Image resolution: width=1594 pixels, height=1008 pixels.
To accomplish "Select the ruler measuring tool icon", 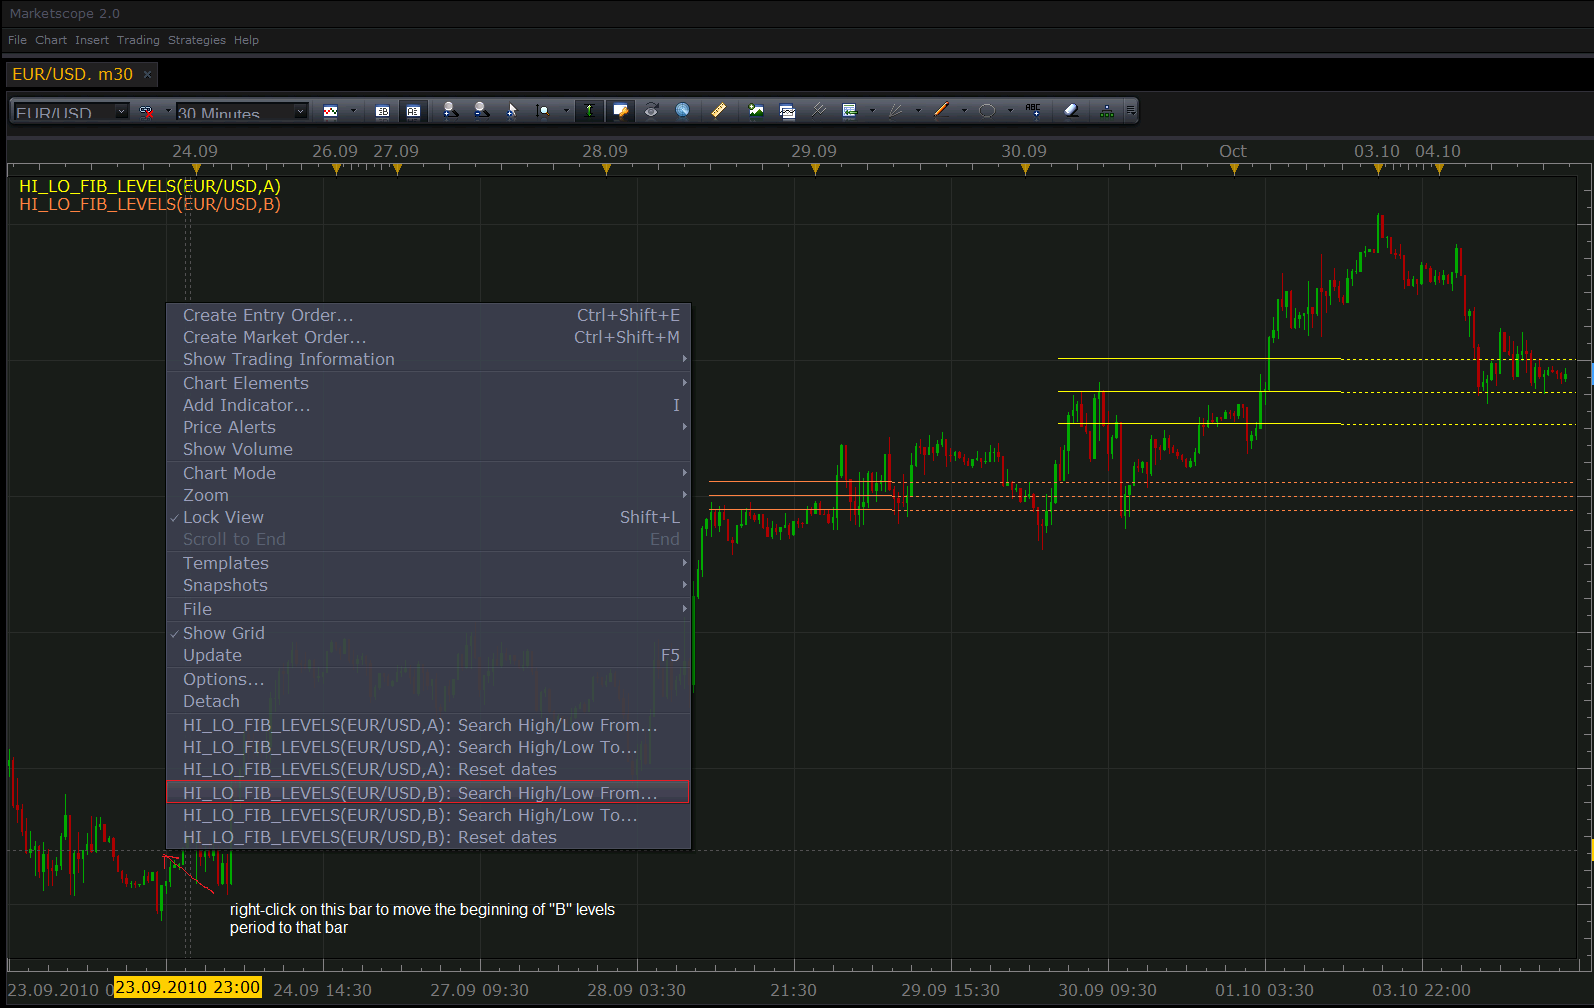I will (718, 110).
